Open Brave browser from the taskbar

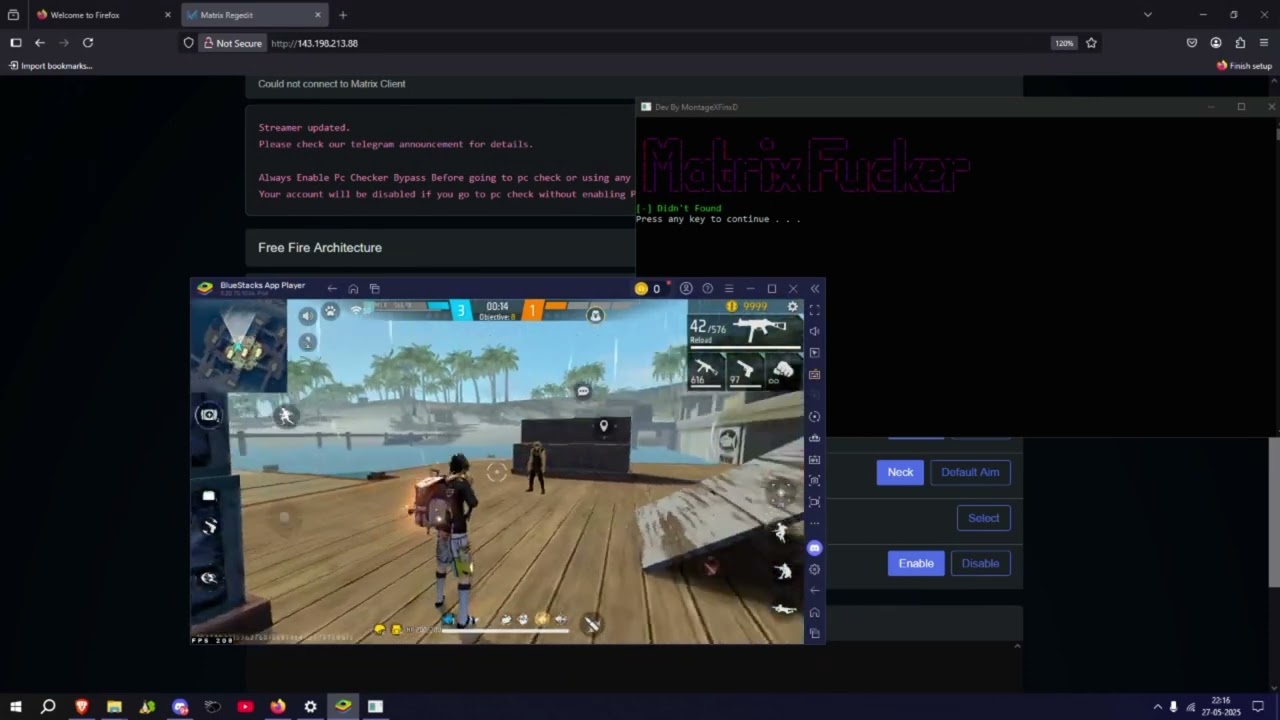coord(82,707)
